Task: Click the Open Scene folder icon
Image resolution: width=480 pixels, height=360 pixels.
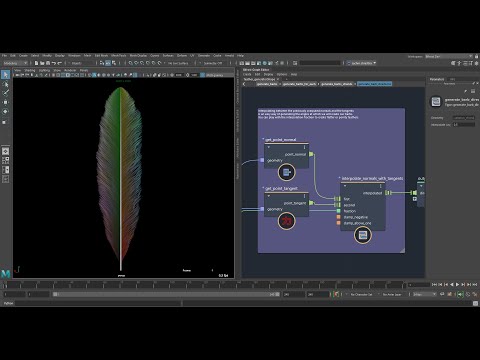Action: (42, 63)
